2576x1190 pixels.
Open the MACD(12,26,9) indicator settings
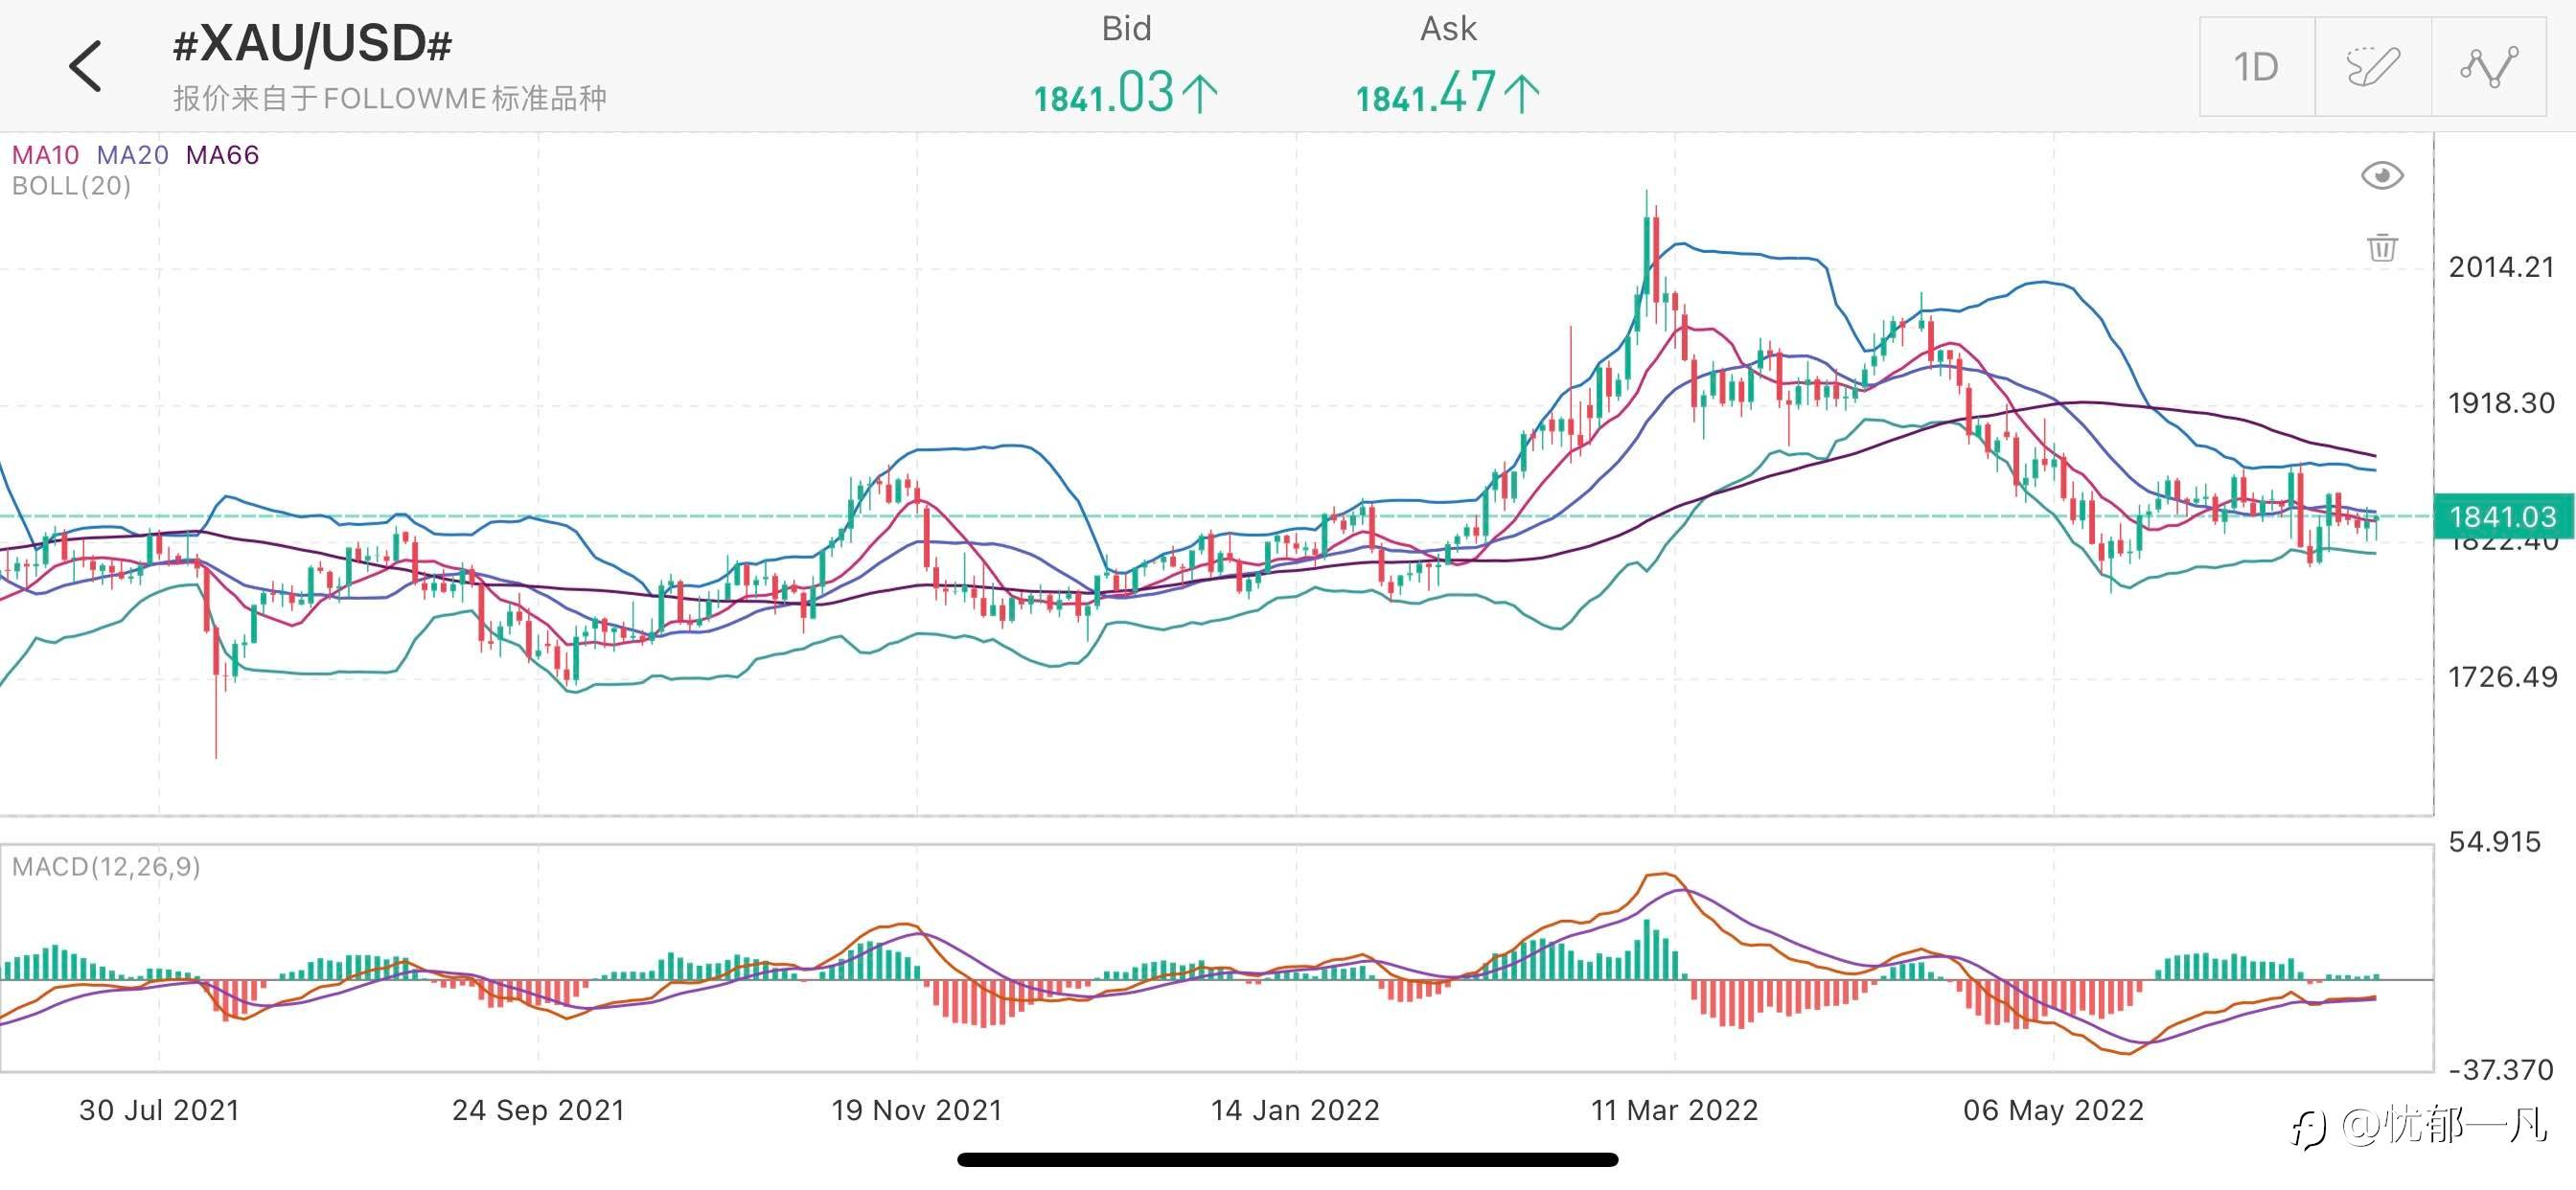106,866
